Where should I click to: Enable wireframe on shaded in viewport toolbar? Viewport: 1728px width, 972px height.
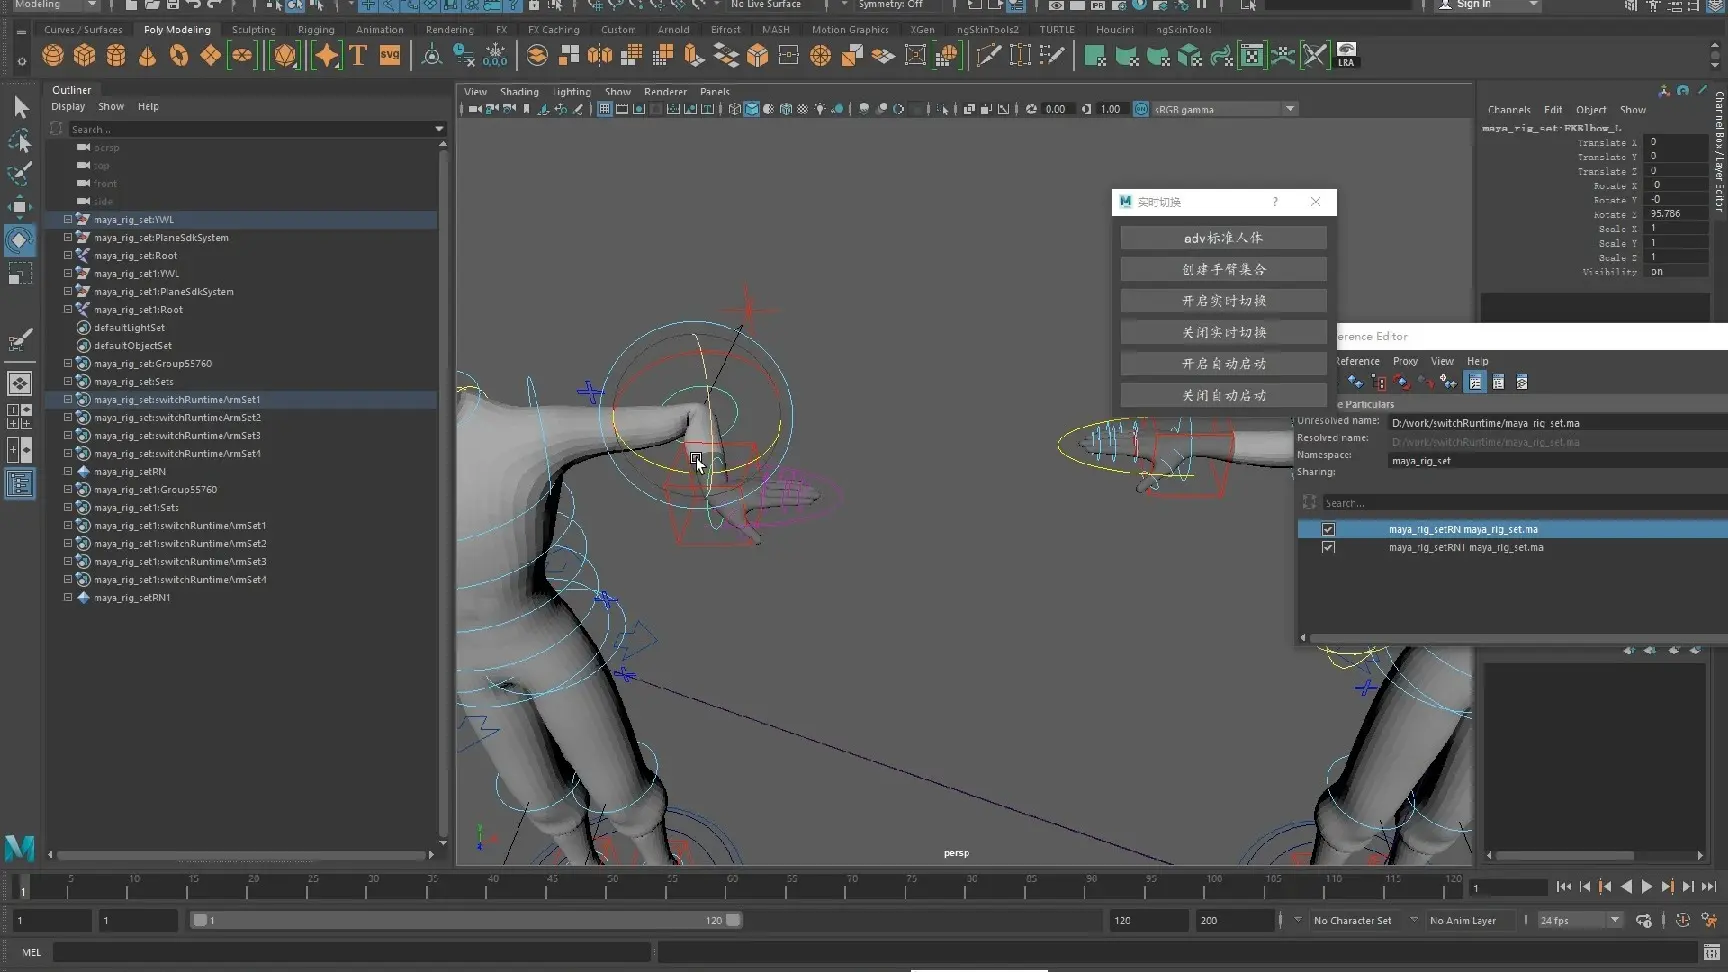coord(786,109)
